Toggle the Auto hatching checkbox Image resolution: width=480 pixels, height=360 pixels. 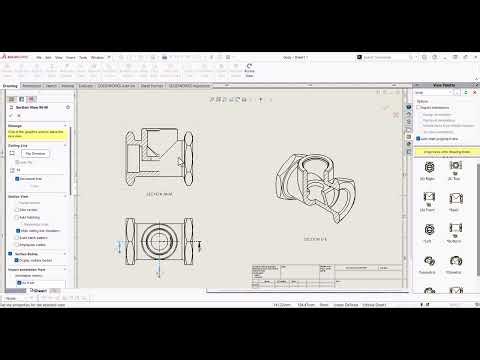[17, 217]
